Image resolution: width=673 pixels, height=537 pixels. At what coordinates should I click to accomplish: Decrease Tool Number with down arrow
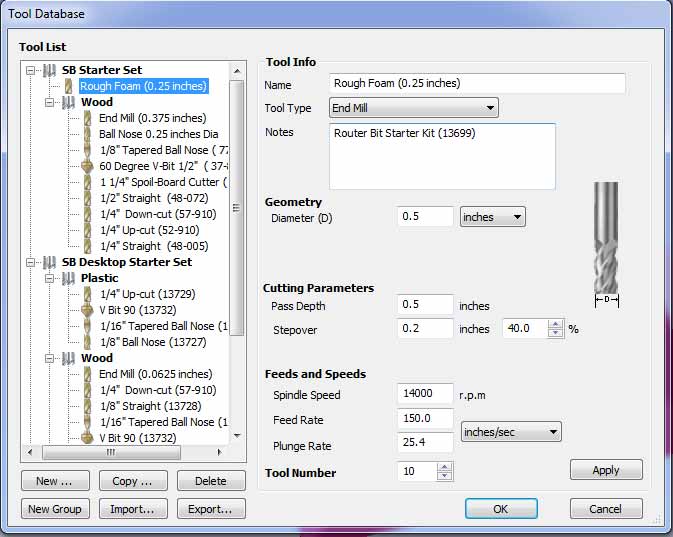click(x=445, y=476)
